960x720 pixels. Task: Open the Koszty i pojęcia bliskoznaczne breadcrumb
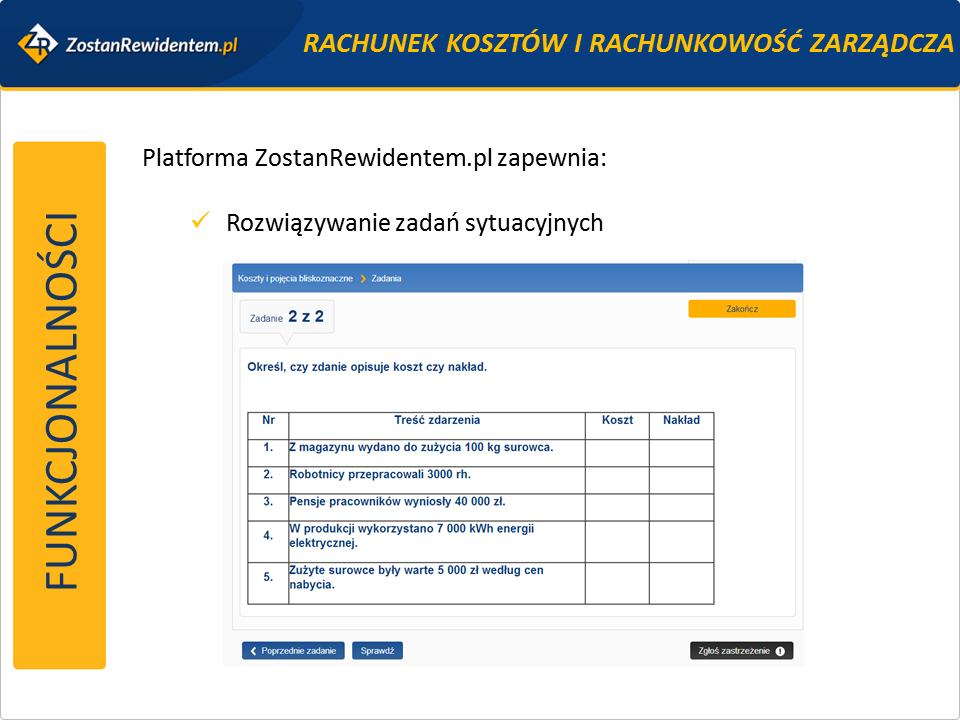[x=295, y=278]
